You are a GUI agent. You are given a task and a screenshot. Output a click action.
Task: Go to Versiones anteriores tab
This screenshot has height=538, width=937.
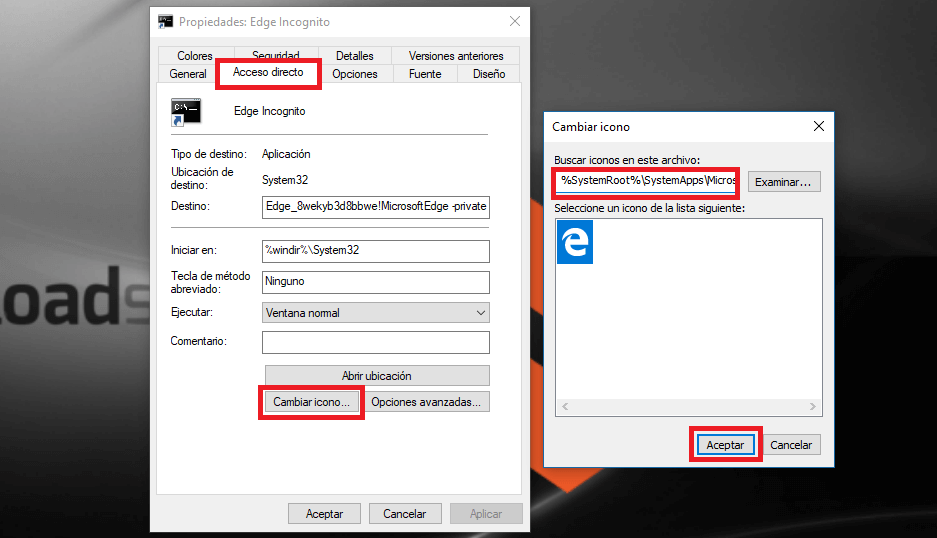point(456,56)
